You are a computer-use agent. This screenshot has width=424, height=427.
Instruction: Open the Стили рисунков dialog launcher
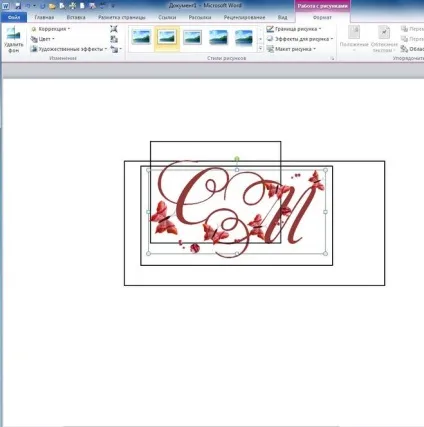[x=332, y=58]
